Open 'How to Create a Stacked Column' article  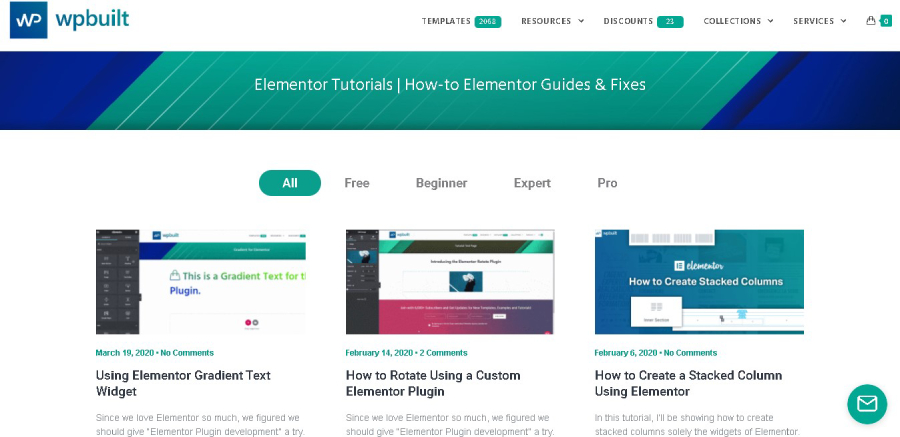(x=688, y=384)
